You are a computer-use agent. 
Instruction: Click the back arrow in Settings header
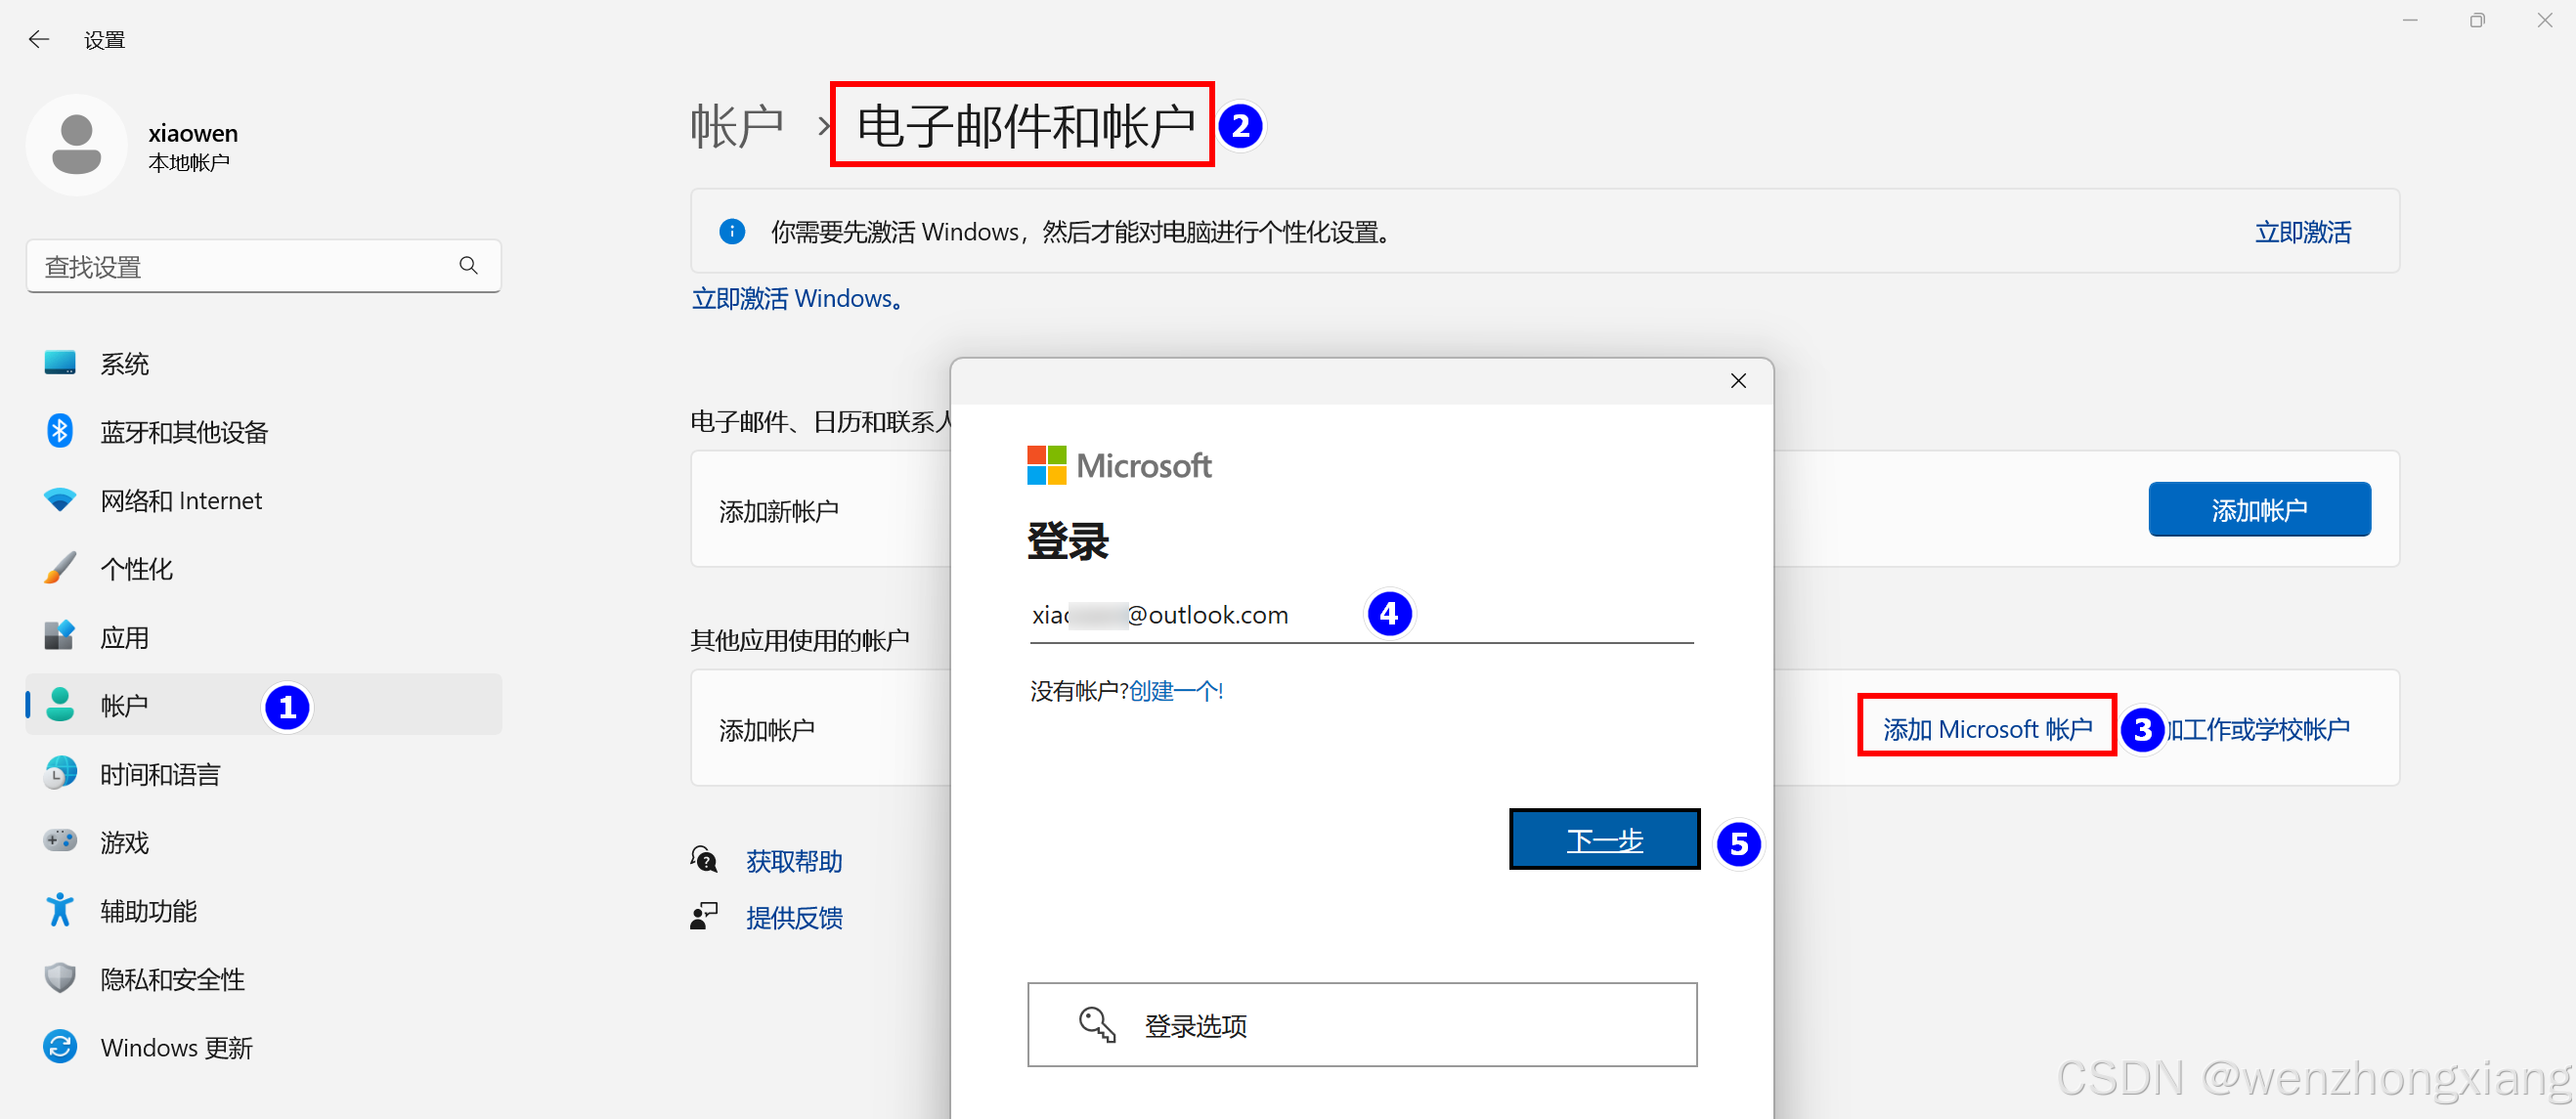[39, 39]
